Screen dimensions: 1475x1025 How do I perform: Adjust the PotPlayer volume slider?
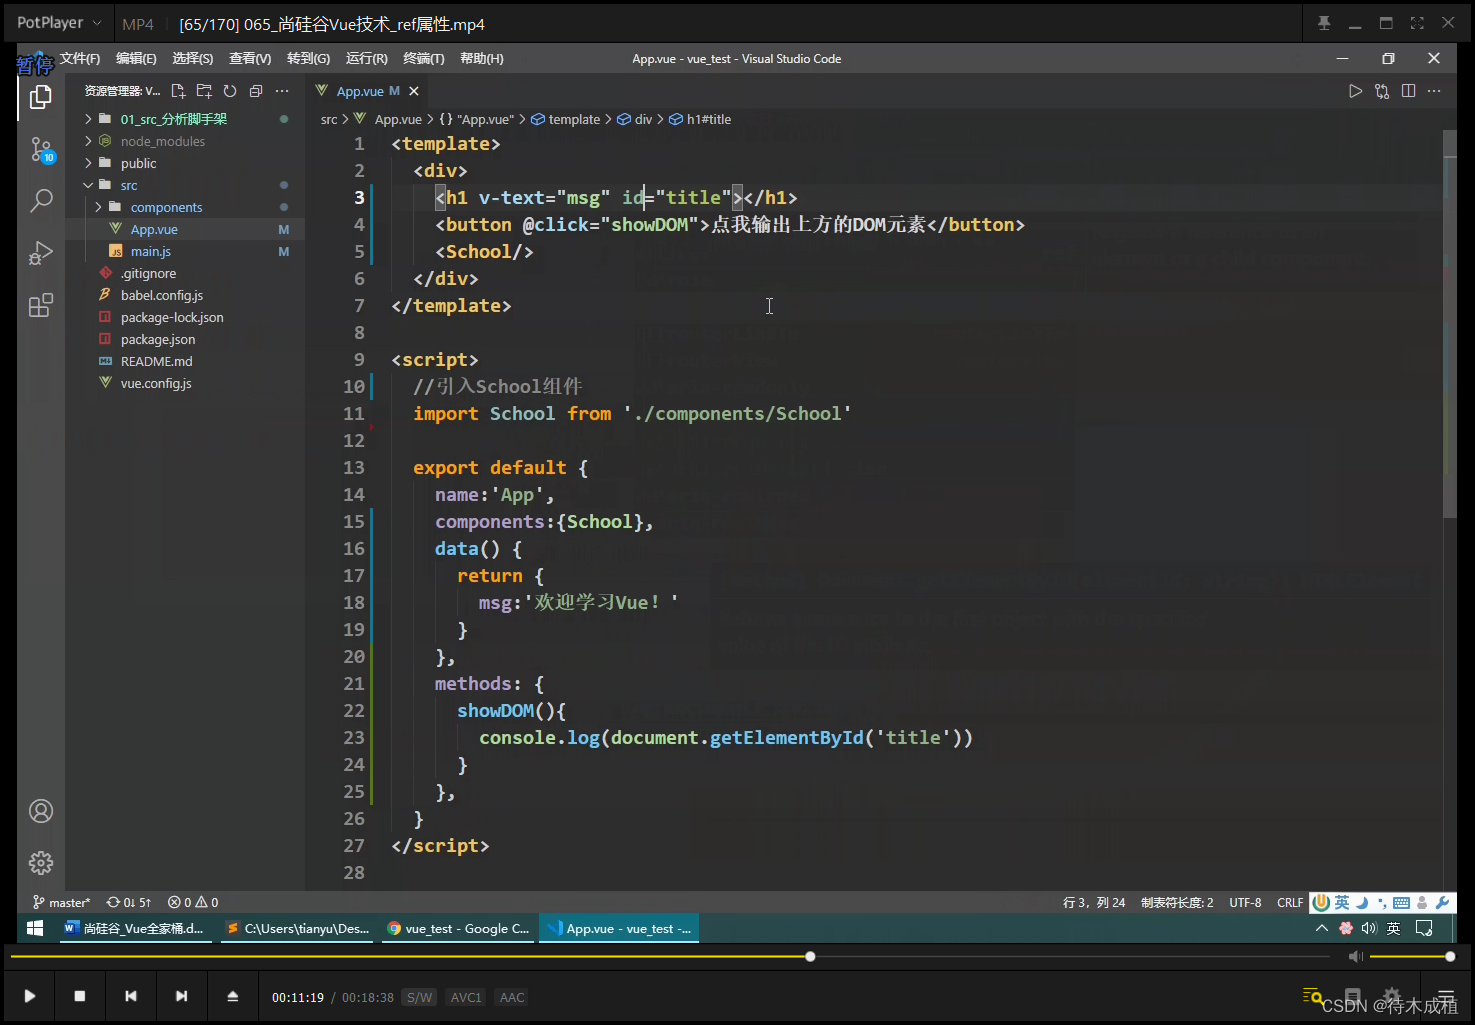click(x=1411, y=957)
